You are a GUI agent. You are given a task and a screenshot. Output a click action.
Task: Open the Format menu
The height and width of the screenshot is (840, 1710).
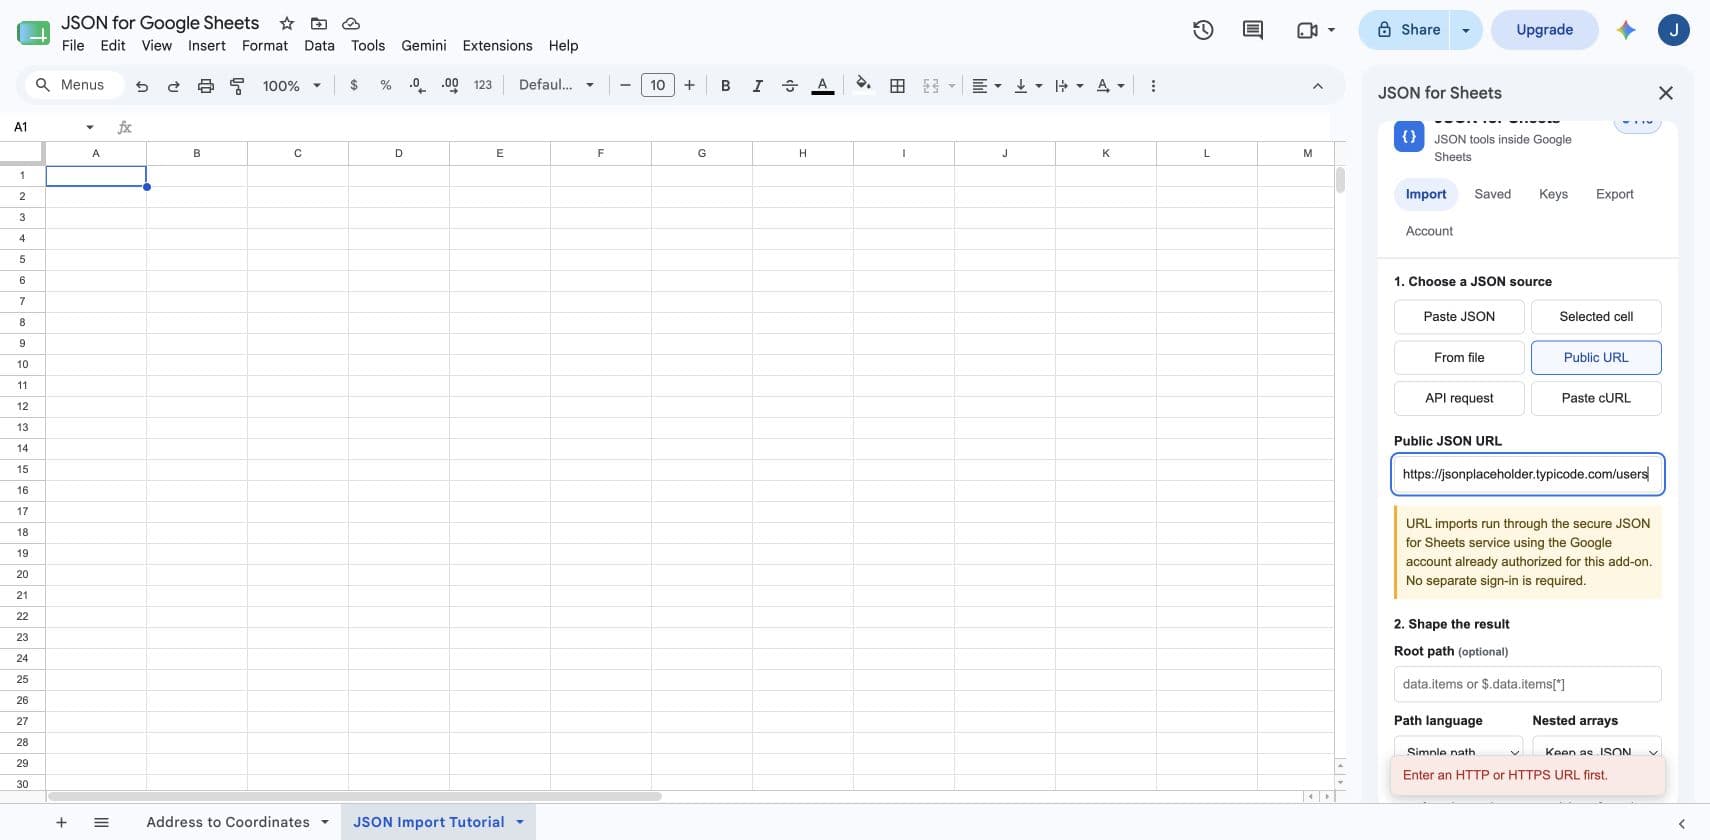coord(265,46)
